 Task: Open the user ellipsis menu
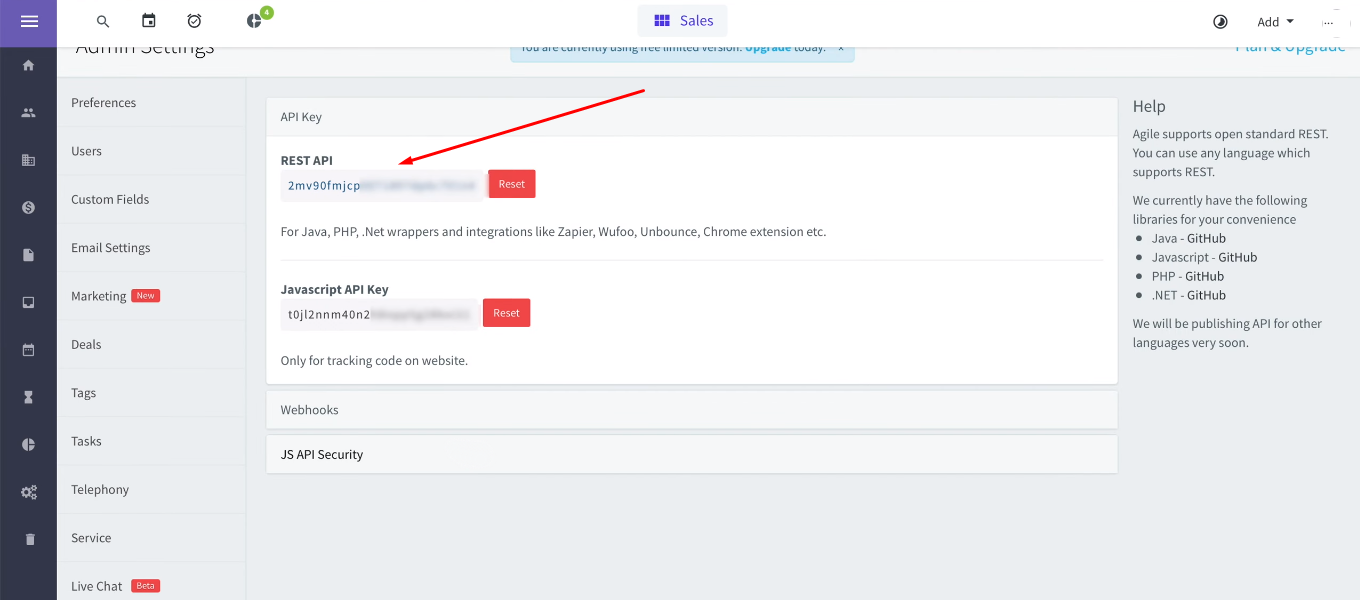pyautogui.click(x=1329, y=22)
